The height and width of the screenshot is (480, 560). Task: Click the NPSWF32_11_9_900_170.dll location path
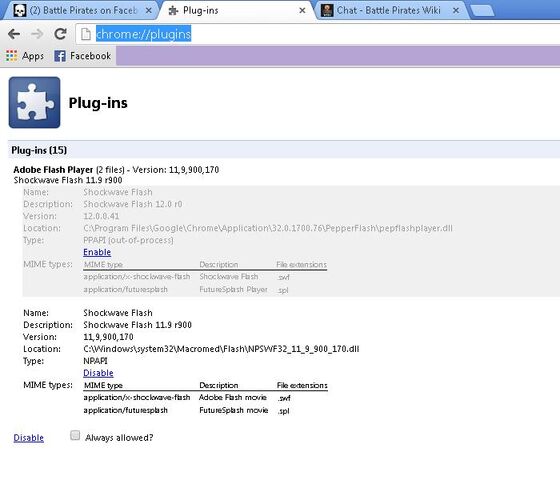[x=221, y=349]
